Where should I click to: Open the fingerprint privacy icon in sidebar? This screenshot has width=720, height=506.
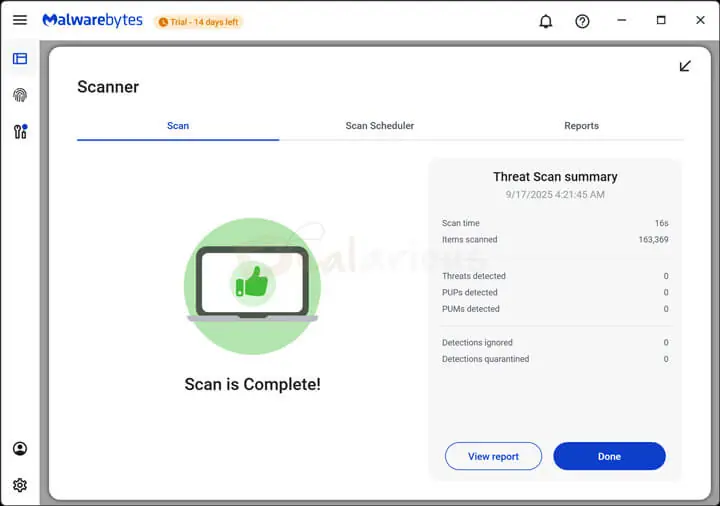tap(20, 95)
